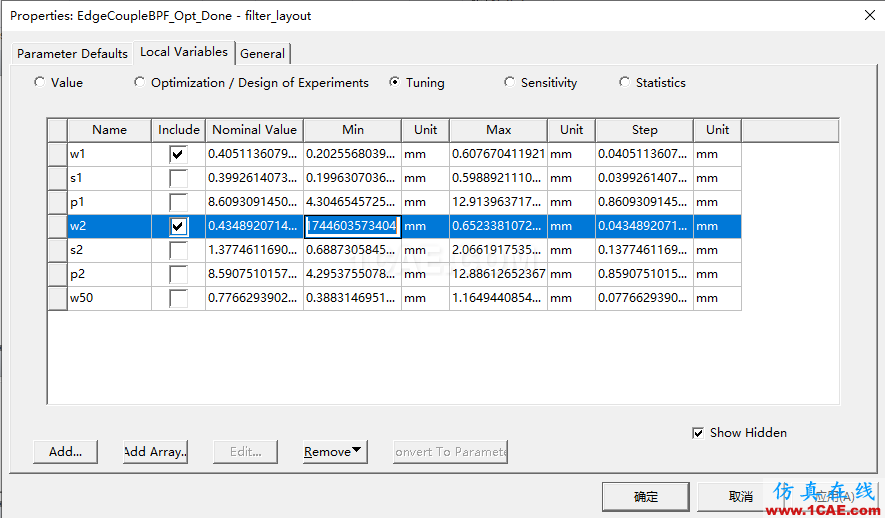The height and width of the screenshot is (518, 885).
Task: Select the p2 name cell
Action: click(109, 274)
